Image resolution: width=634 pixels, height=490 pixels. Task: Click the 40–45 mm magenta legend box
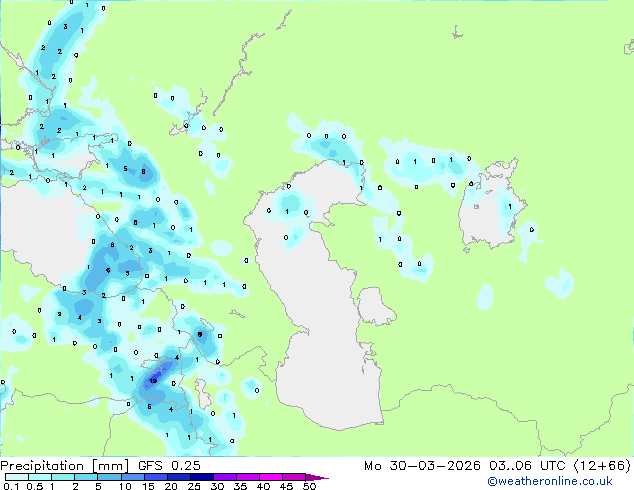271,477
